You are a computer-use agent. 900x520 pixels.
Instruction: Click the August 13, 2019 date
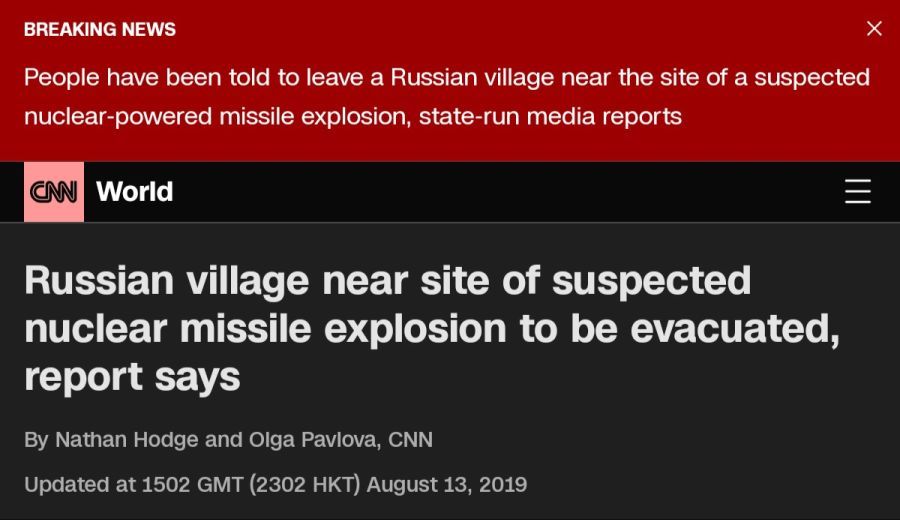point(447,484)
